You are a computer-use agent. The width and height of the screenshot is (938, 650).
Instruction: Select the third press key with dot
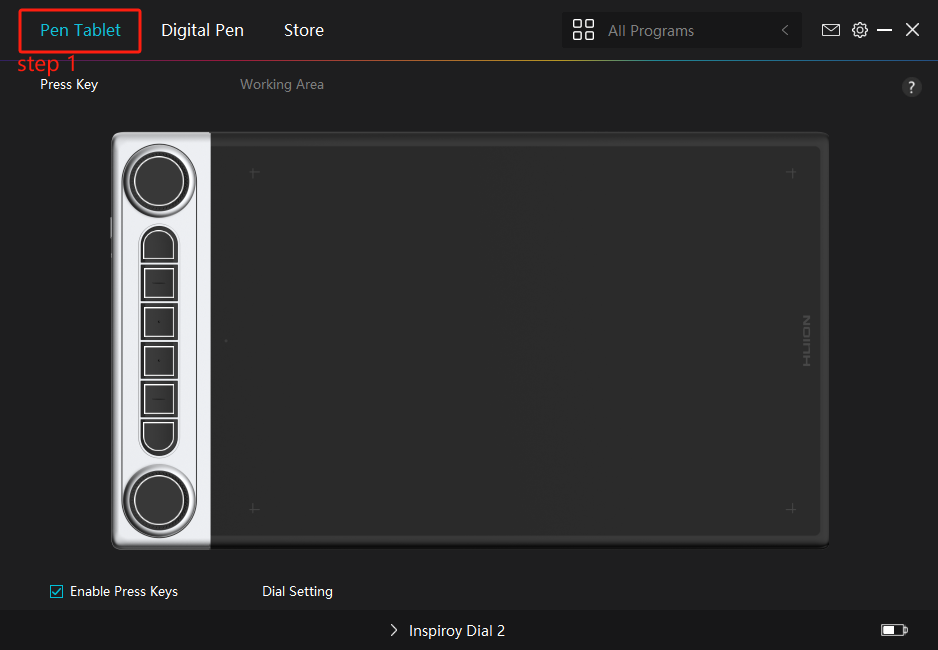click(159, 322)
